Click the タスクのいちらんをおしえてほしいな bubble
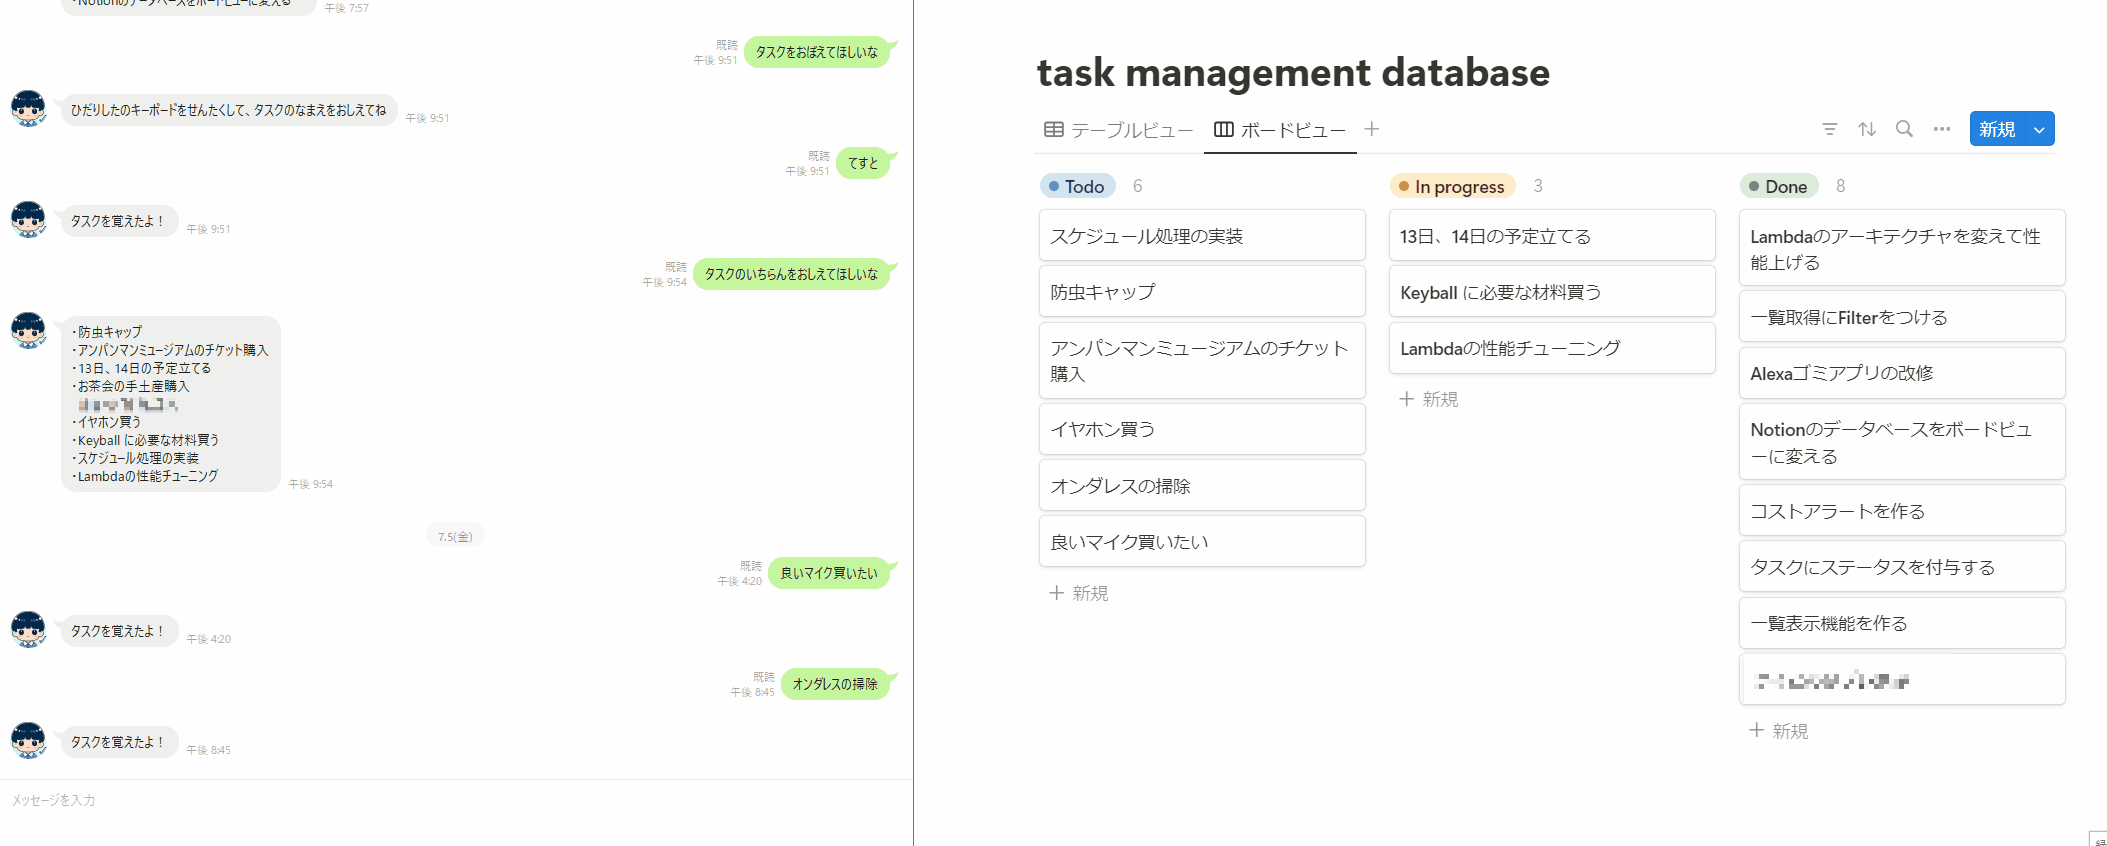Image resolution: width=2107 pixels, height=846 pixels. 791,274
